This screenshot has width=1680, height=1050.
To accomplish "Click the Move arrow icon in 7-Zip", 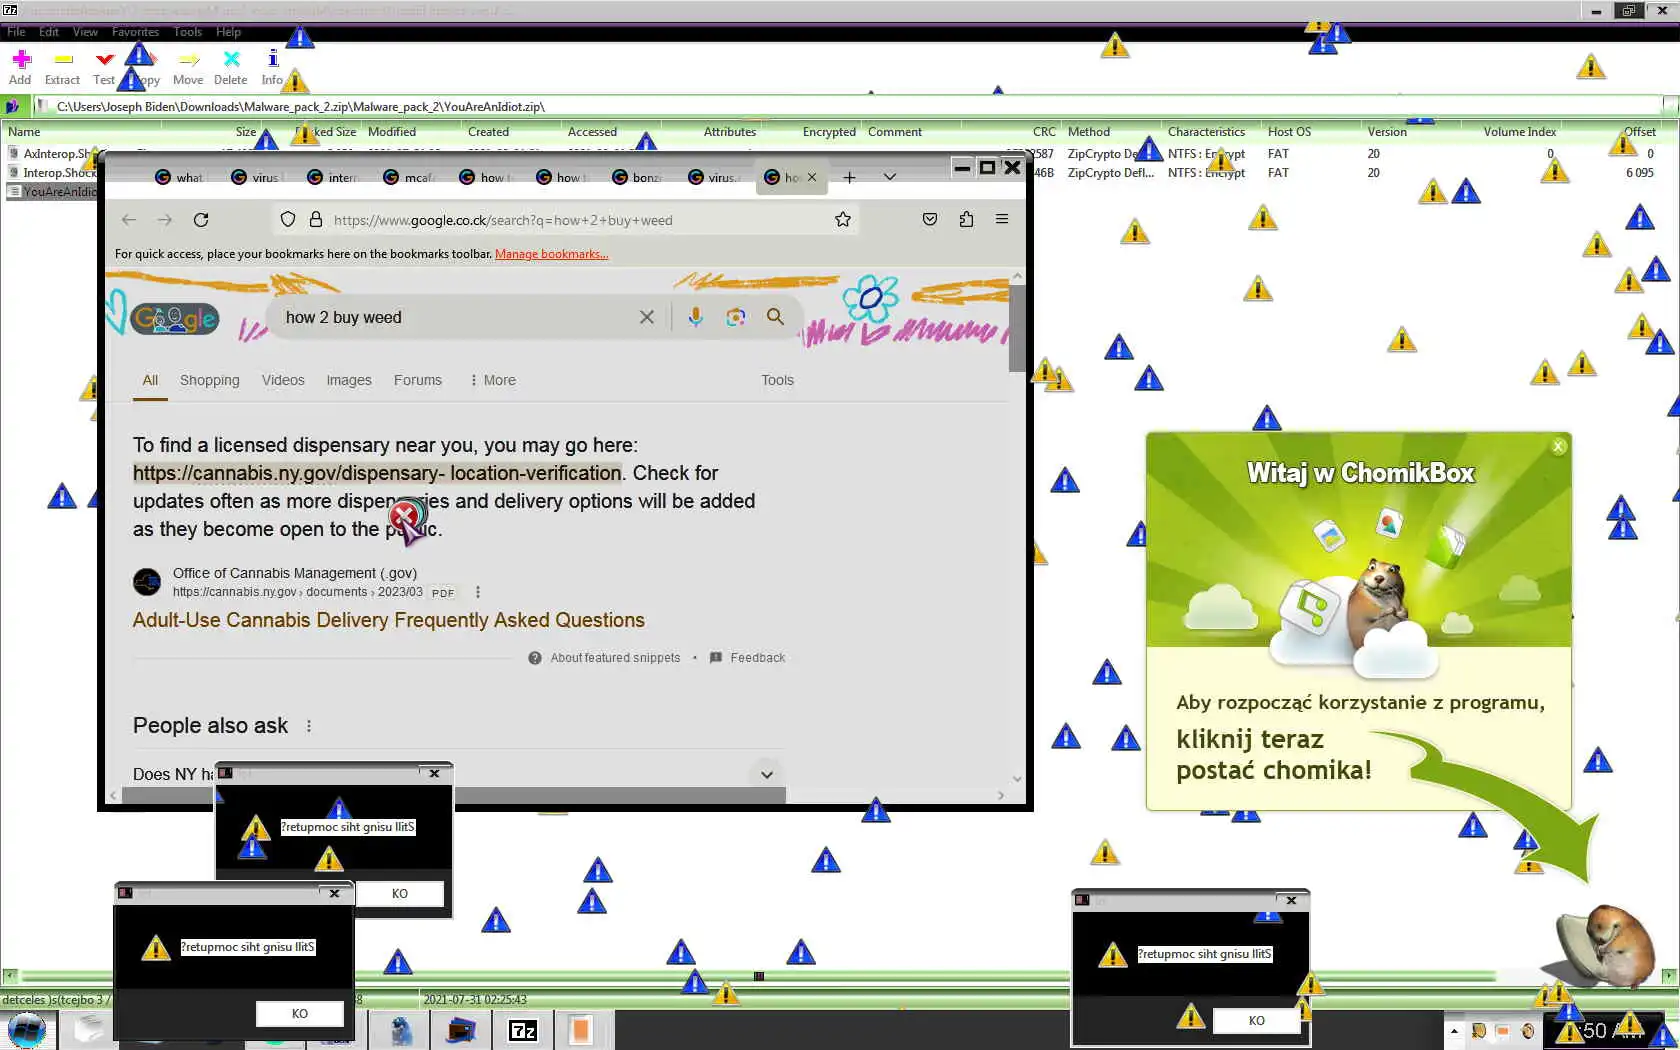I will tap(188, 59).
